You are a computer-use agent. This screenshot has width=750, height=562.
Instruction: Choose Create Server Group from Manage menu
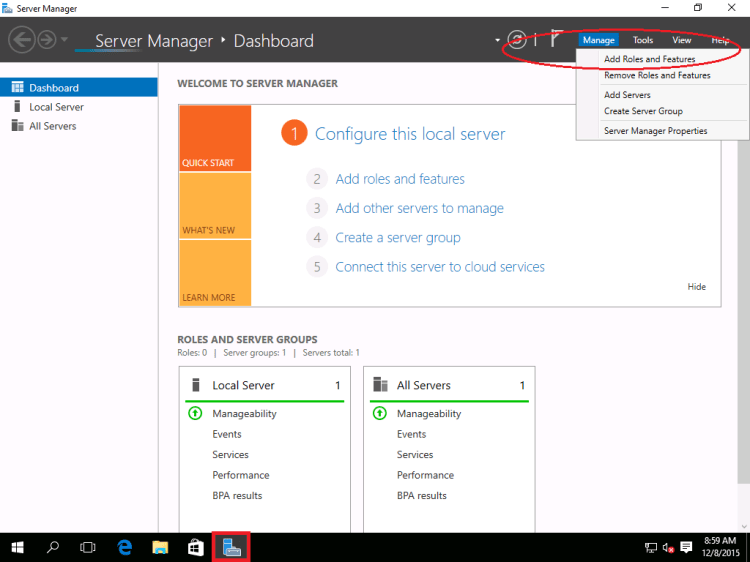643,111
